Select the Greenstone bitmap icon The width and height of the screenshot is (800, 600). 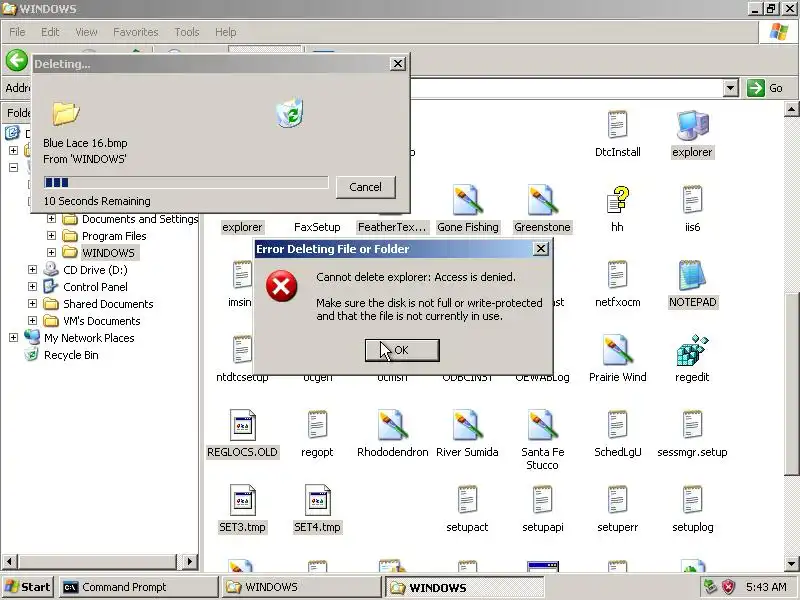pos(542,199)
